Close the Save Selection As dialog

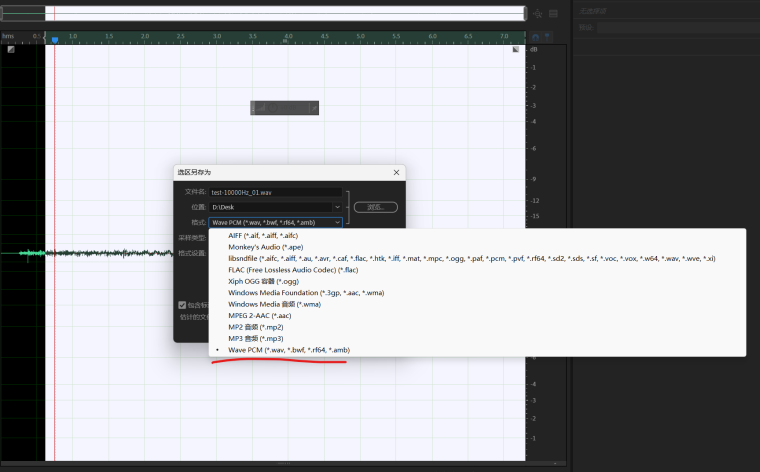tap(397, 172)
